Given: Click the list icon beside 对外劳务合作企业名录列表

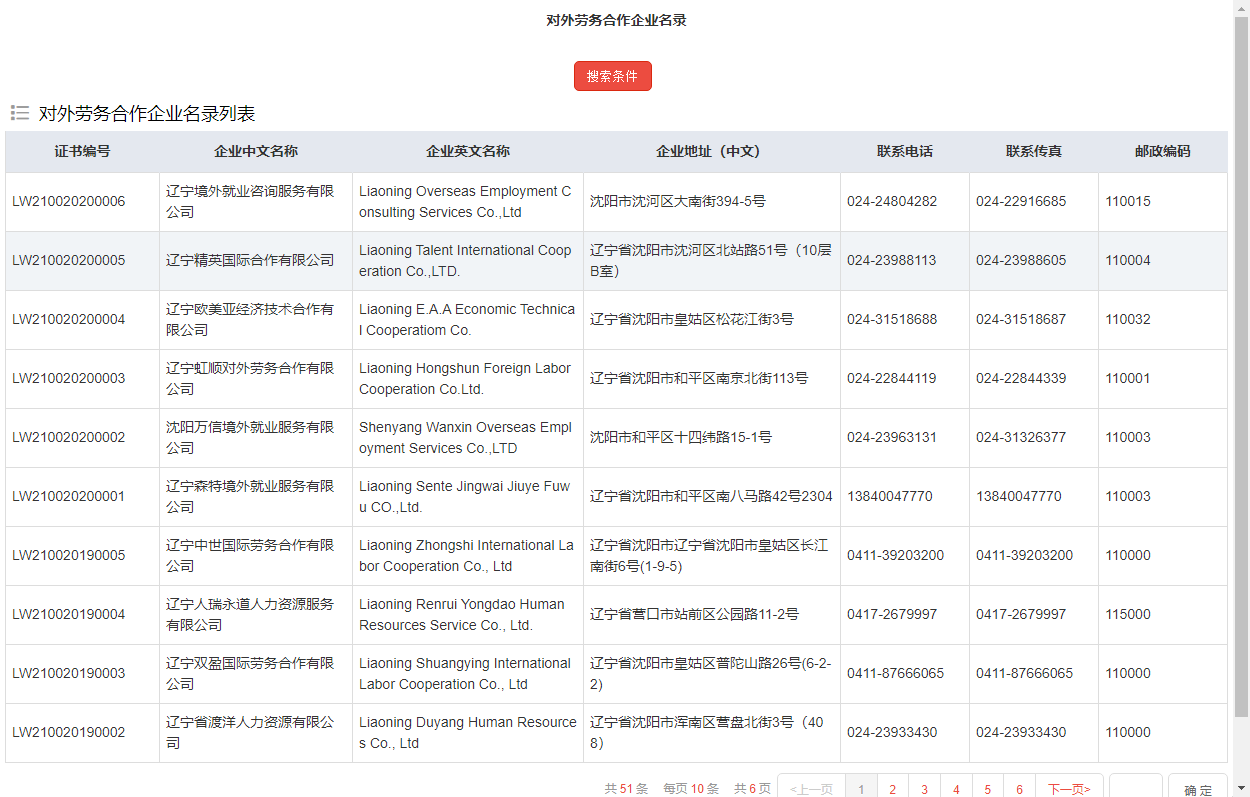Looking at the screenshot, I should pyautogui.click(x=20, y=113).
